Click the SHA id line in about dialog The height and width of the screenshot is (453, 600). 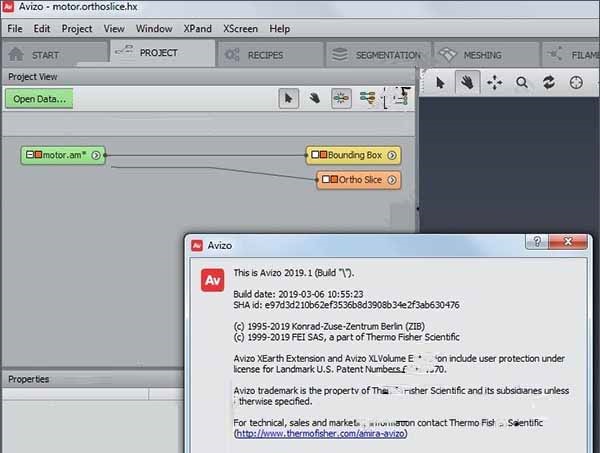346,305
